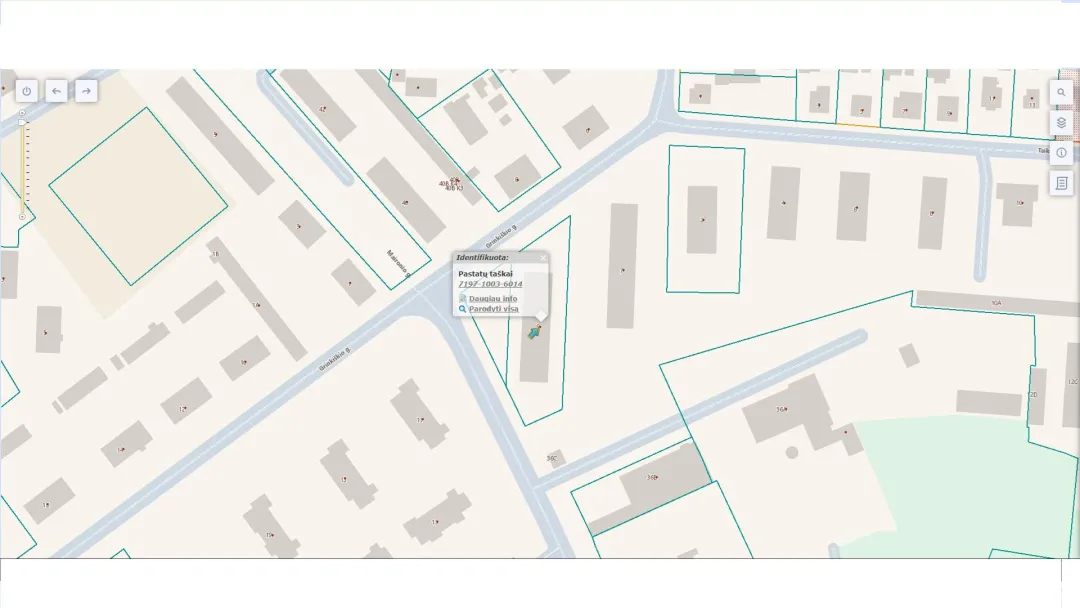Click the document icon beside Daugiau info
Screen dimensions: 1080x608
(463, 298)
